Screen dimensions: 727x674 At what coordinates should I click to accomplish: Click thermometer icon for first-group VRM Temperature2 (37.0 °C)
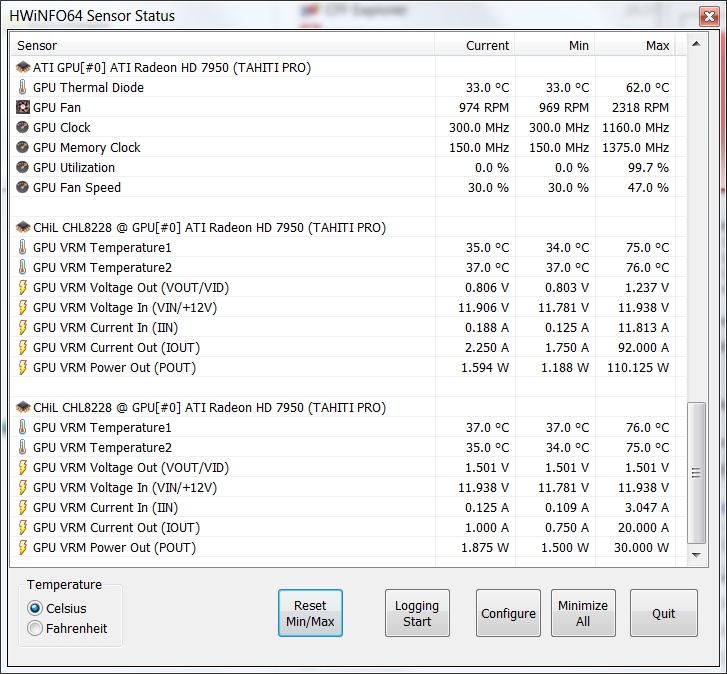click(x=22, y=267)
